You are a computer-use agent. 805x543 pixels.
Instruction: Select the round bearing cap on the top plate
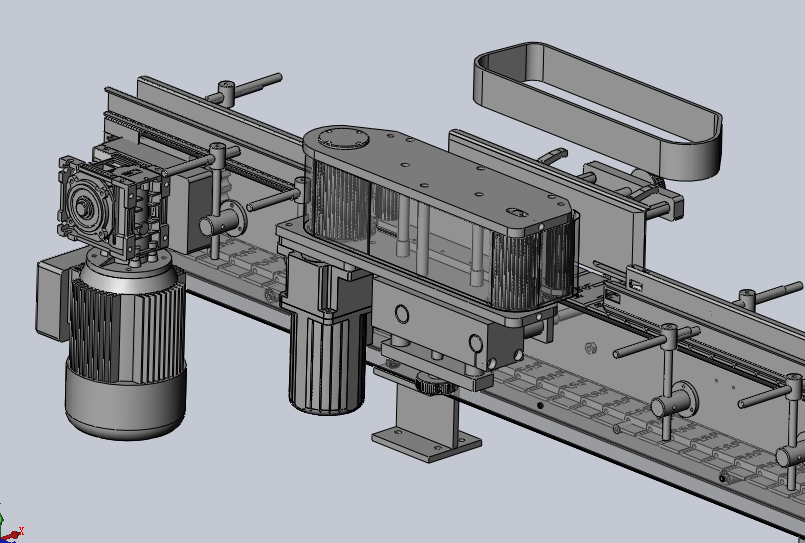(343, 139)
